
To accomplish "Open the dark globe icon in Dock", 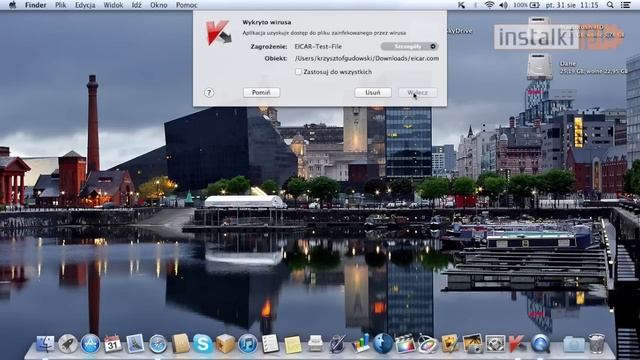I will 382,344.
